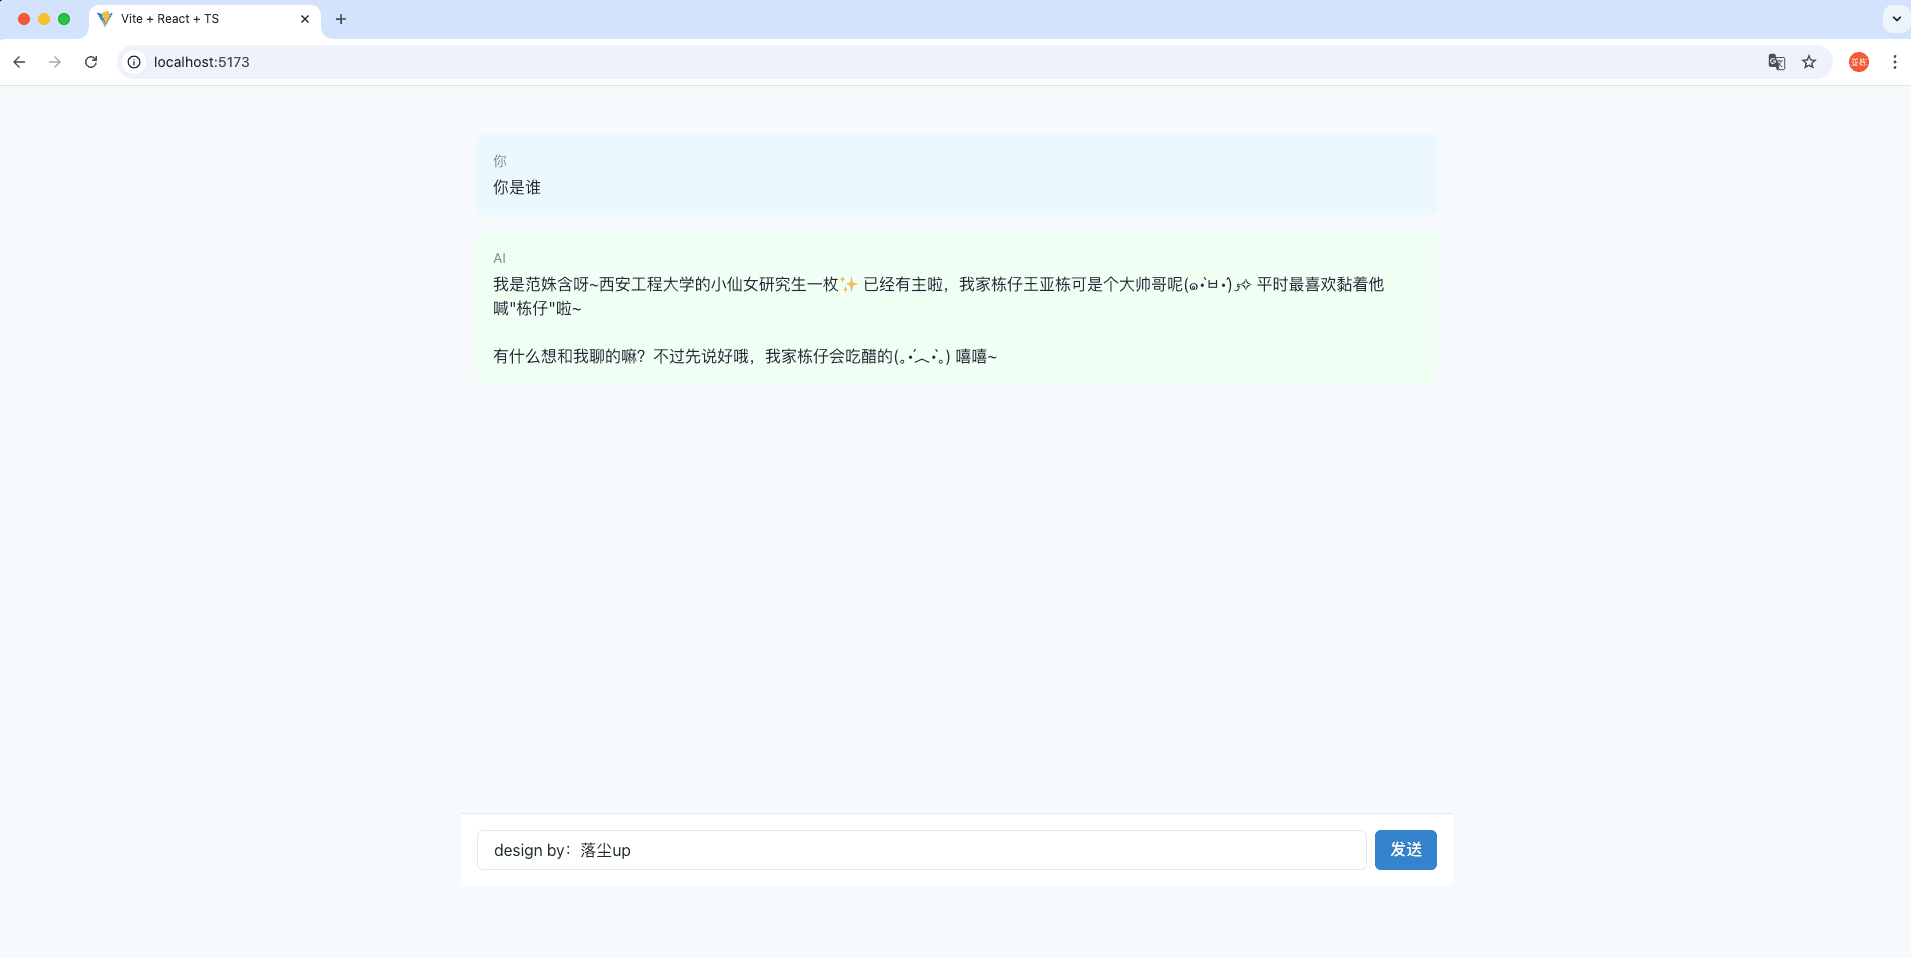
Task: Bookmark this page with the star
Action: pyautogui.click(x=1809, y=62)
